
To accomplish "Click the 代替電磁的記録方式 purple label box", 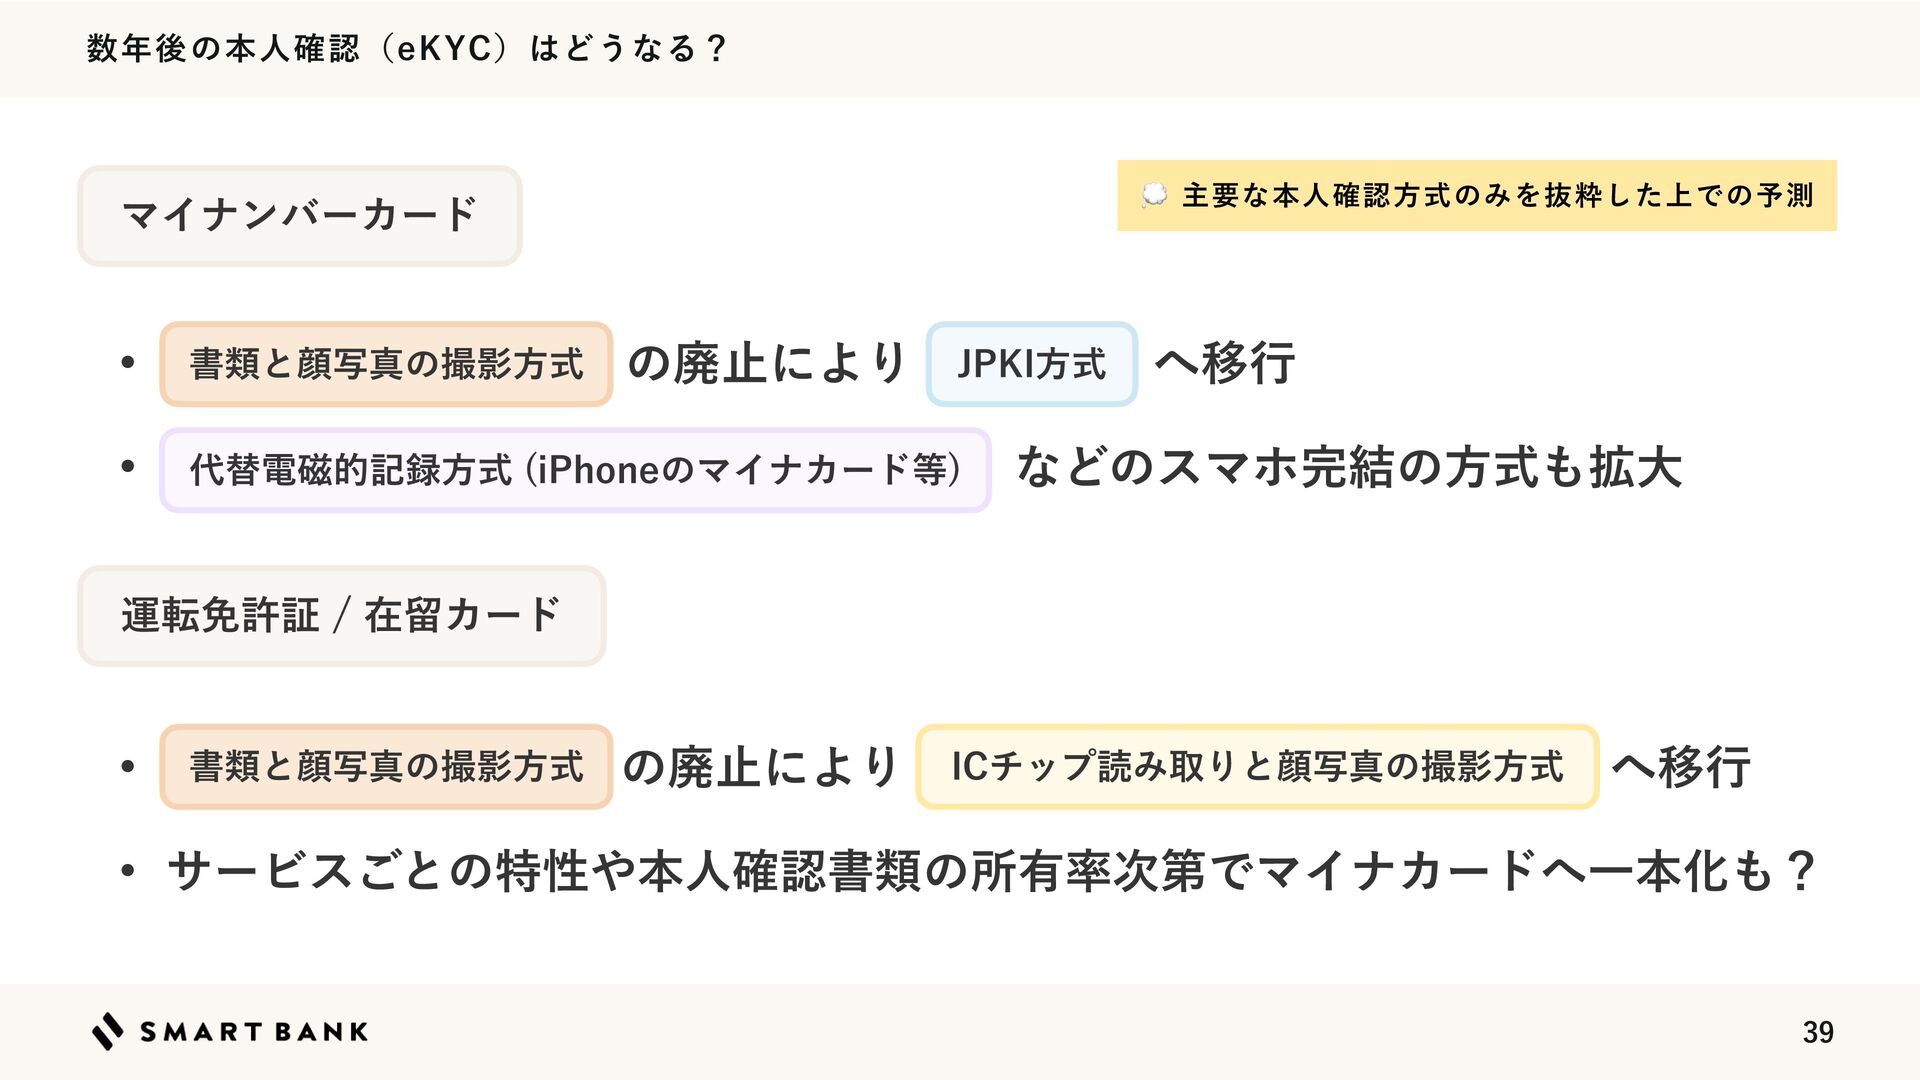I will click(575, 470).
